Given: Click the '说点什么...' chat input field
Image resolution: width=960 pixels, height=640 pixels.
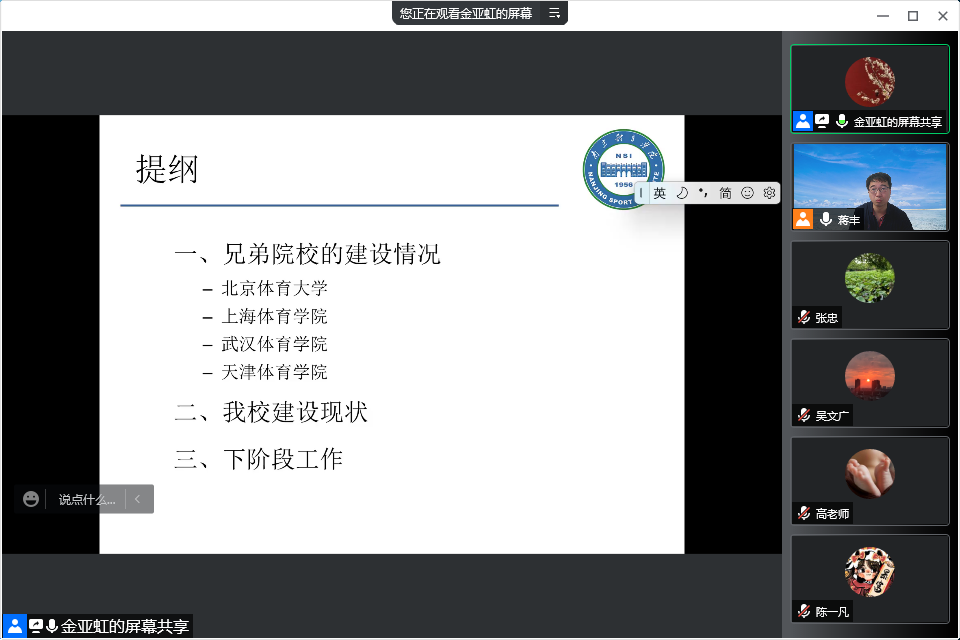Looking at the screenshot, I should 86,499.
